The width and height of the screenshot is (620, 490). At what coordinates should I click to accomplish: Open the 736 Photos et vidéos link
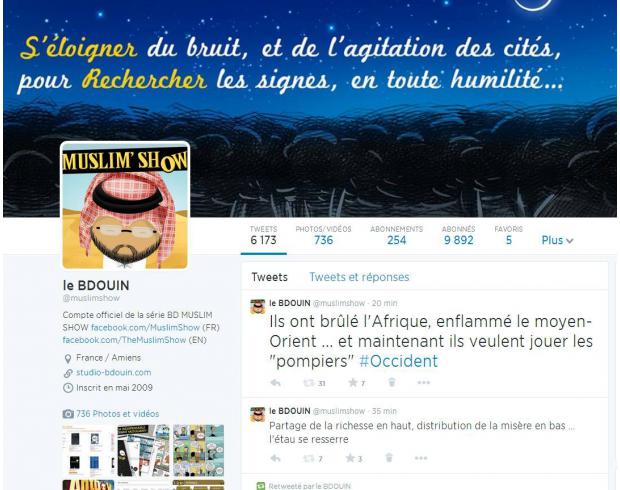pos(117,414)
